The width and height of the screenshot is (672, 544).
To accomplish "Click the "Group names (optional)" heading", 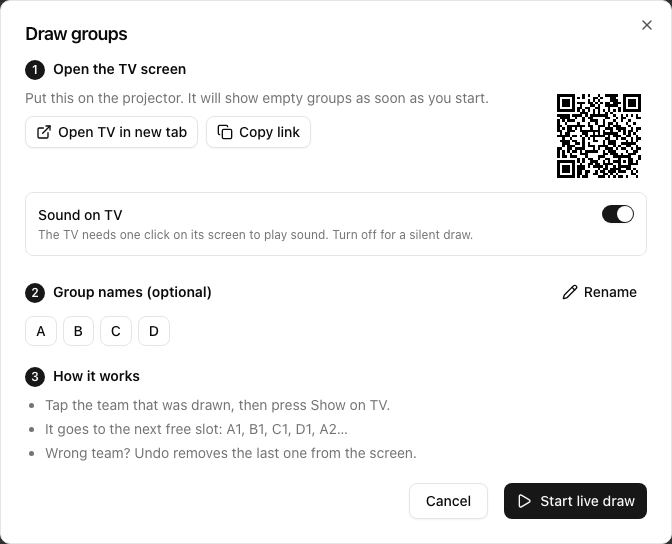I will click(x=132, y=292).
